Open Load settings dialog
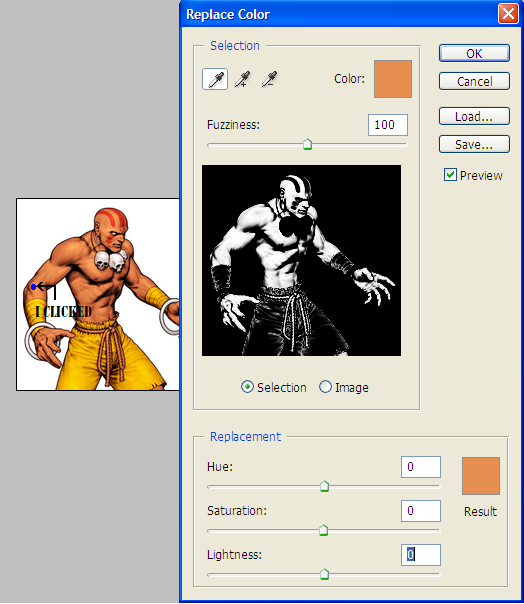 [474, 116]
